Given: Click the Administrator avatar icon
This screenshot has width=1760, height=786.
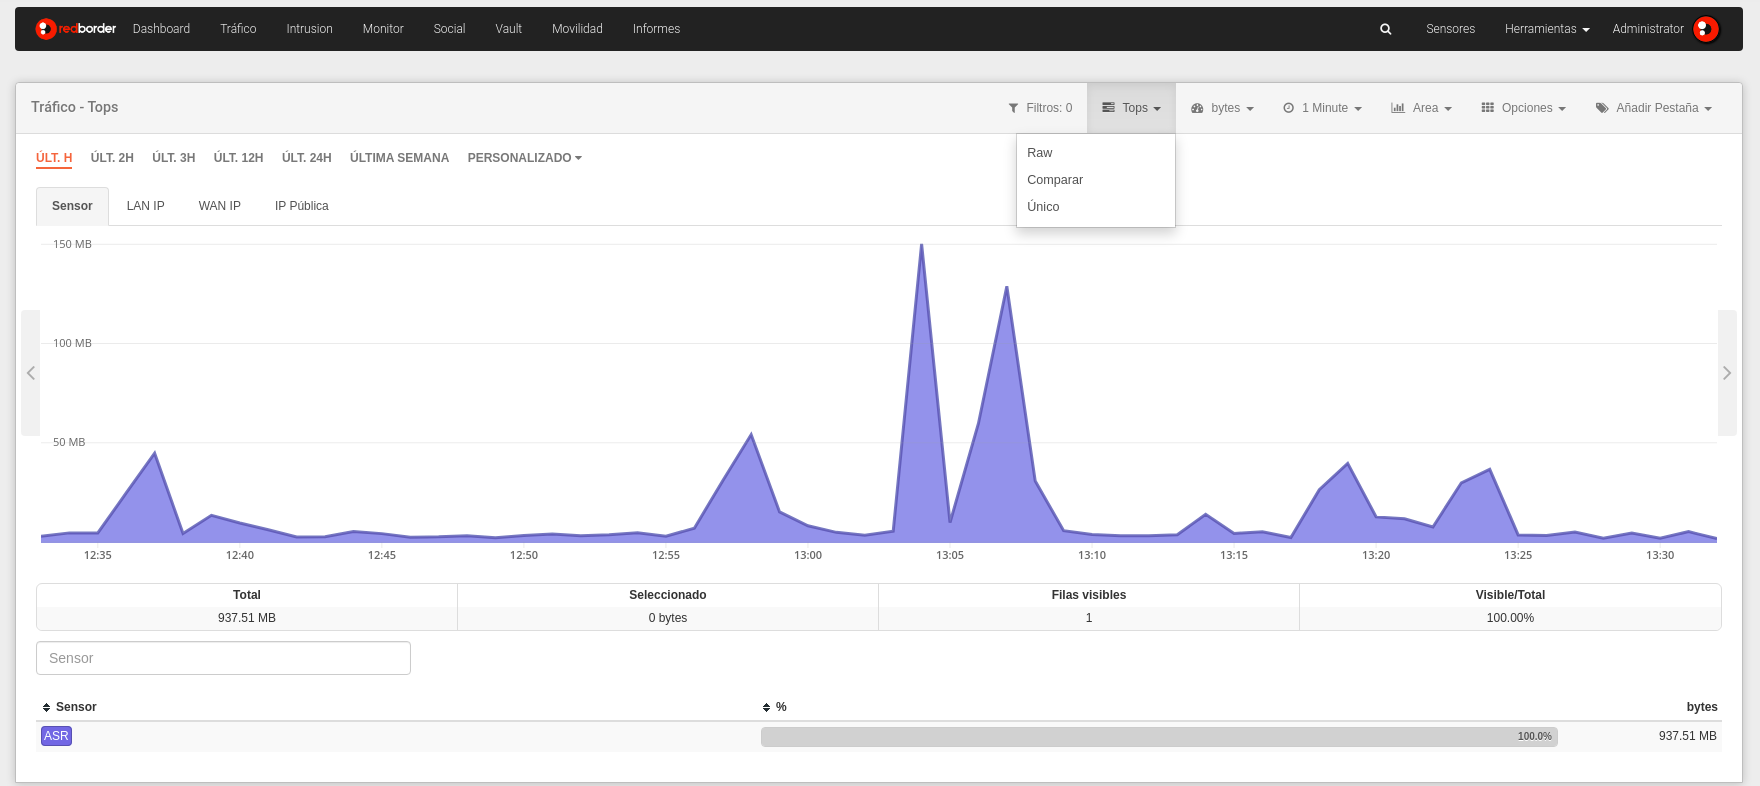Looking at the screenshot, I should 1706,29.
